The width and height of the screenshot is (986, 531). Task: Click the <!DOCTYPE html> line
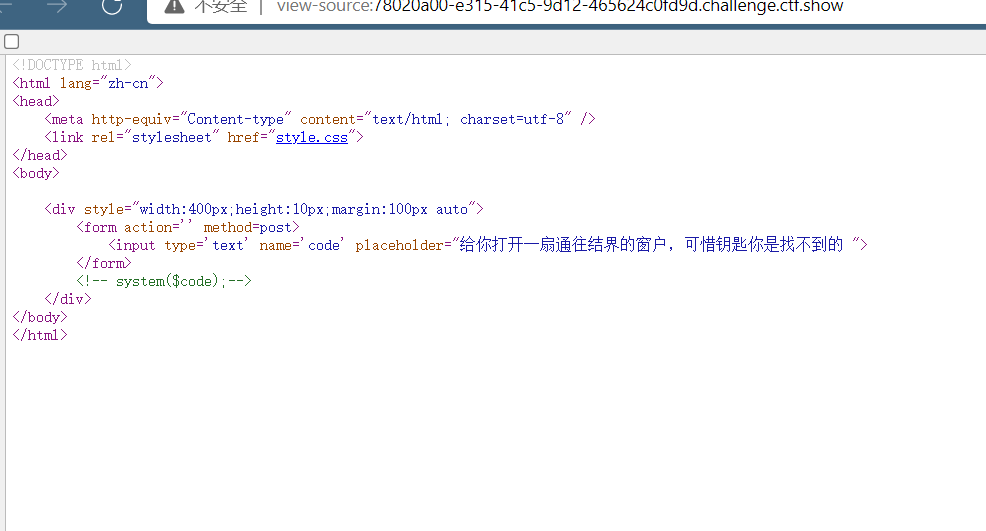click(x=72, y=65)
